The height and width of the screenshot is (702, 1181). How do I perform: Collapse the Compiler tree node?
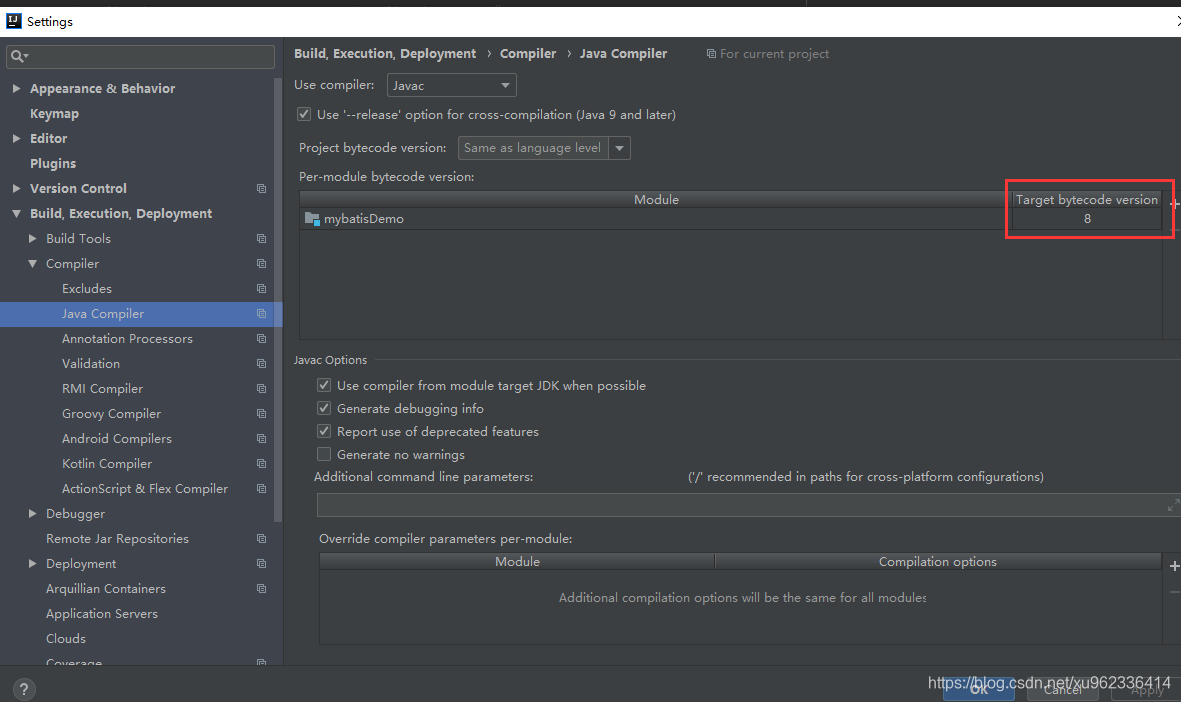[32, 264]
